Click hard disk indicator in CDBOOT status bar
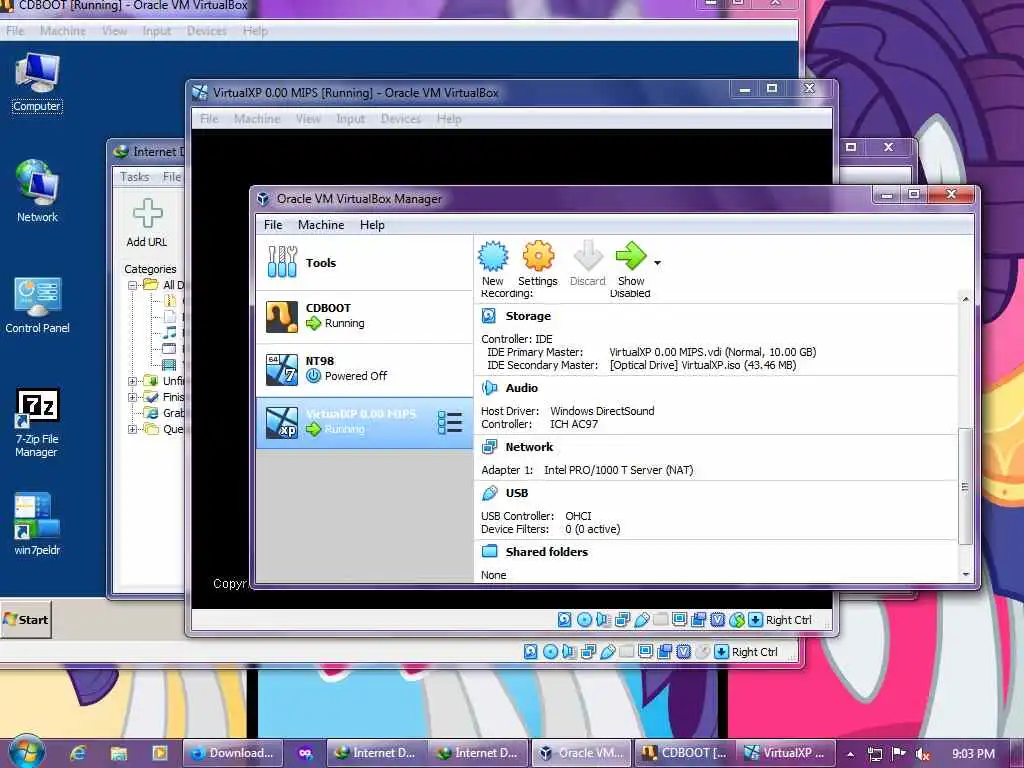The width and height of the screenshot is (1024, 768). pos(530,651)
